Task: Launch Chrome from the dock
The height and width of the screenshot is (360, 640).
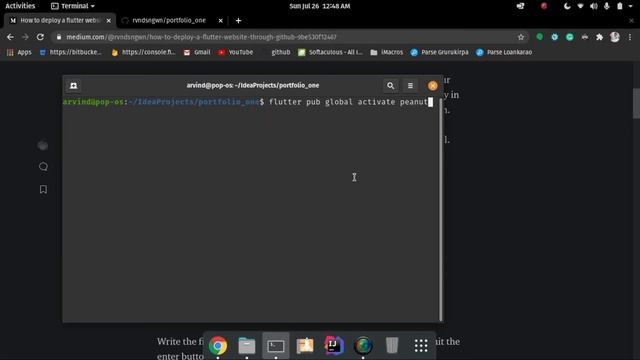Action: coord(218,346)
